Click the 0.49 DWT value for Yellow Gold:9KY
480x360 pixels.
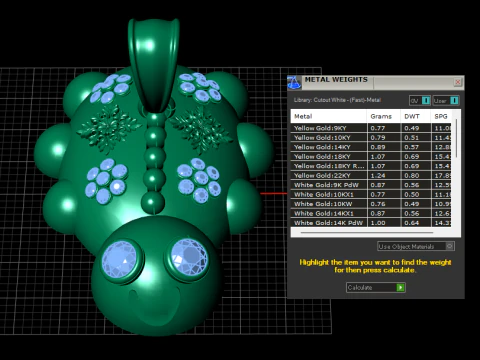pos(411,128)
